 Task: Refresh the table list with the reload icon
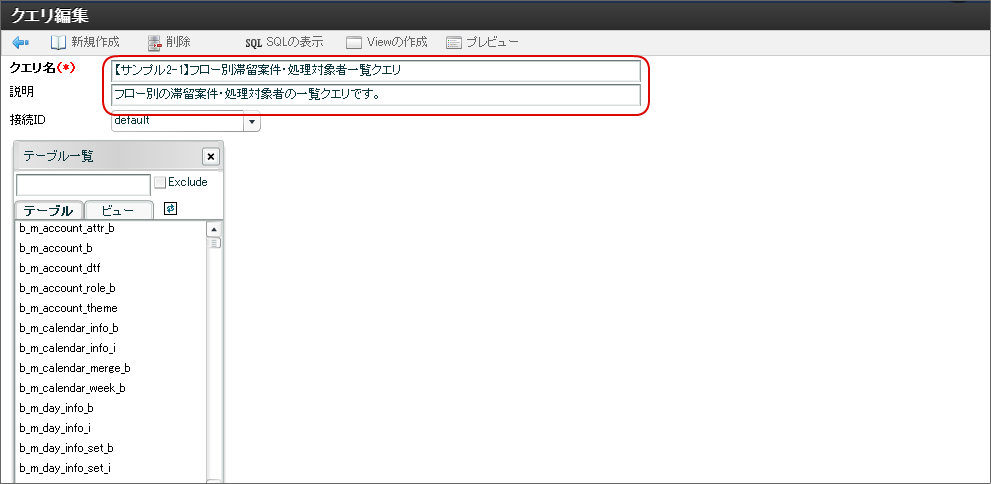tap(170, 209)
